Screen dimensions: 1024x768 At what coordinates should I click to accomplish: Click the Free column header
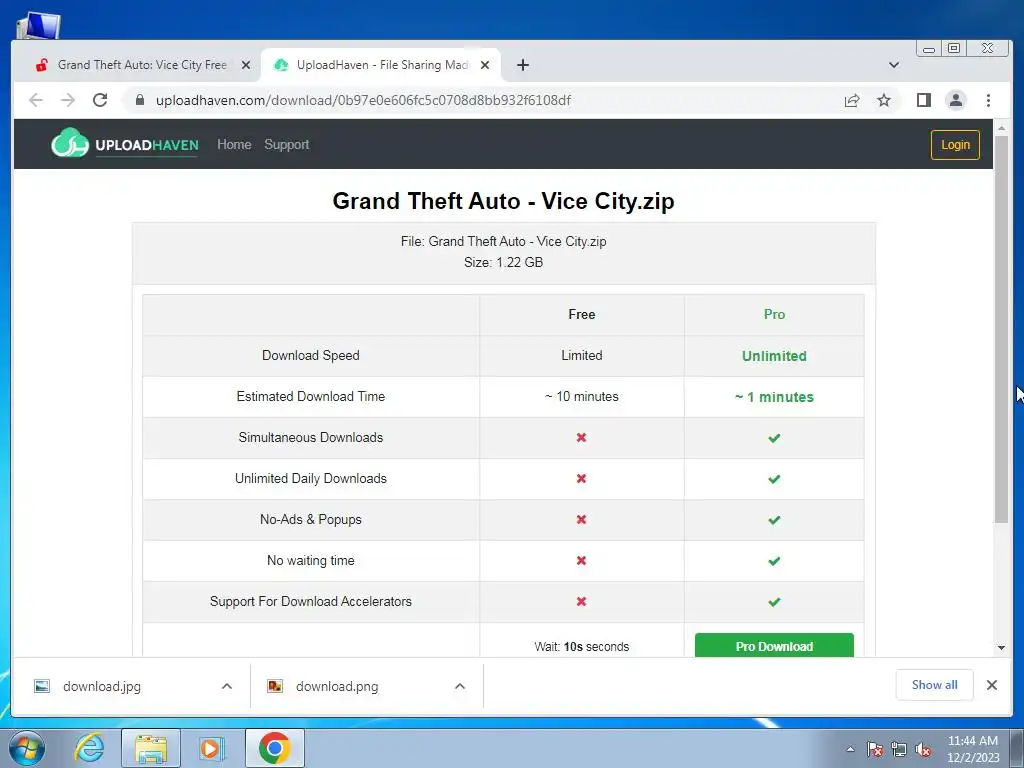pos(581,314)
